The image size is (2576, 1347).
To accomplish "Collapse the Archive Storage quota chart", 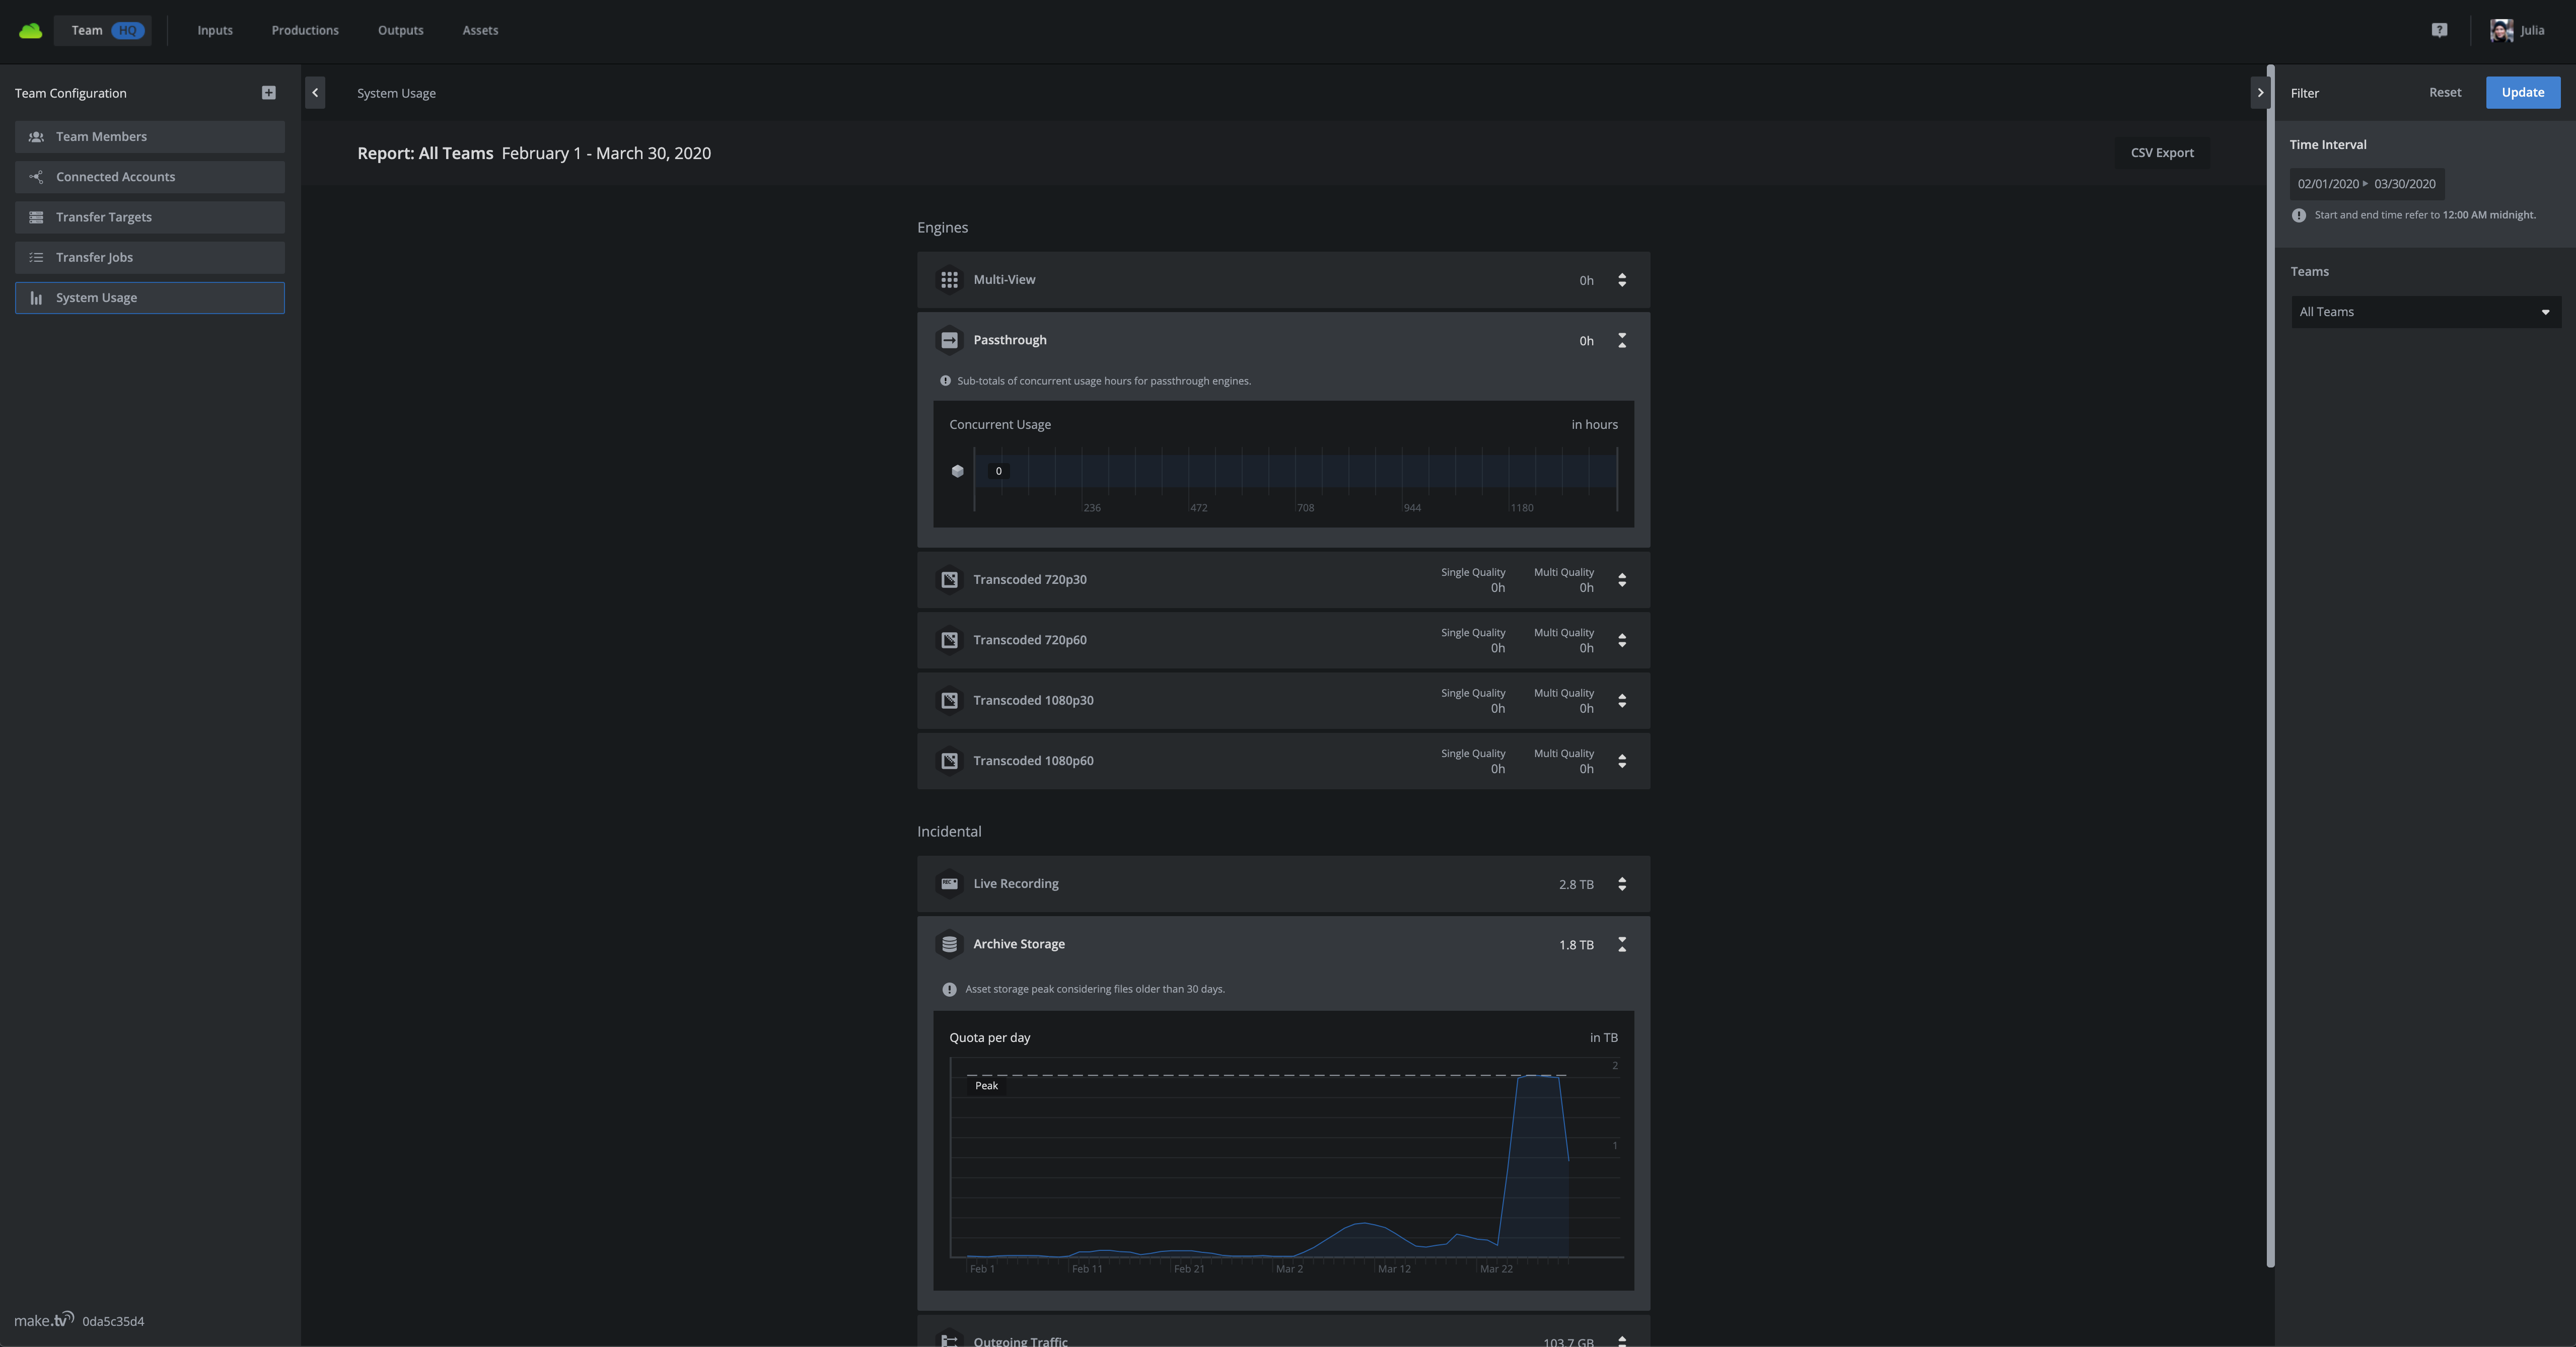I will (1622, 944).
